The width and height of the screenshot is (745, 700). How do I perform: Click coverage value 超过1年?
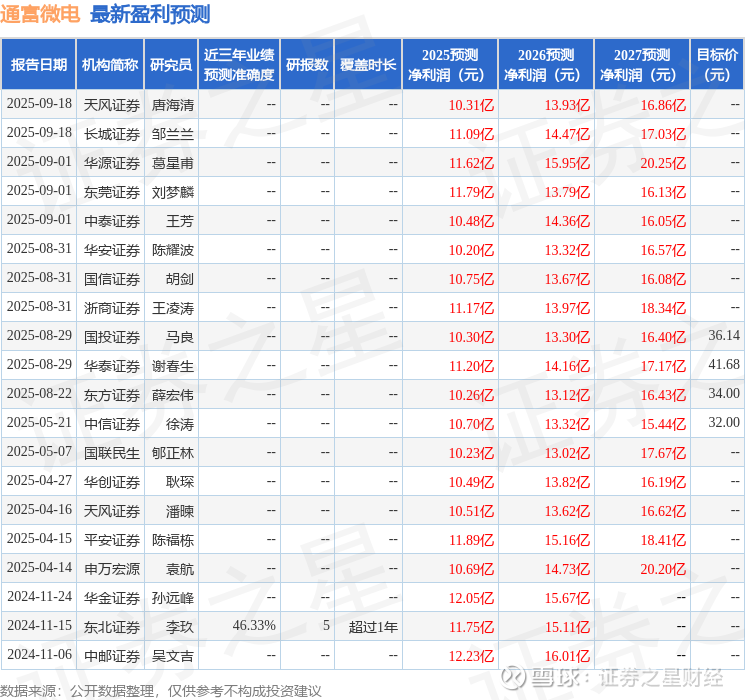(x=373, y=627)
